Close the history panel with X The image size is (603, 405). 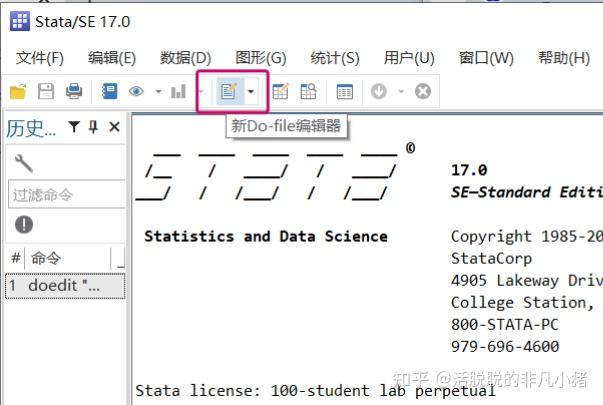pos(115,127)
